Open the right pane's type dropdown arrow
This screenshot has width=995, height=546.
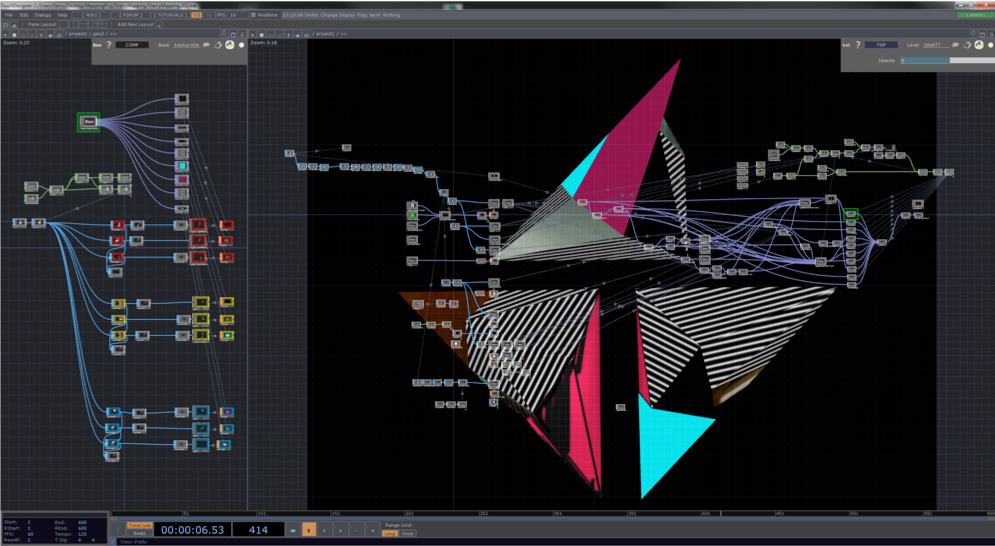[x=254, y=34]
